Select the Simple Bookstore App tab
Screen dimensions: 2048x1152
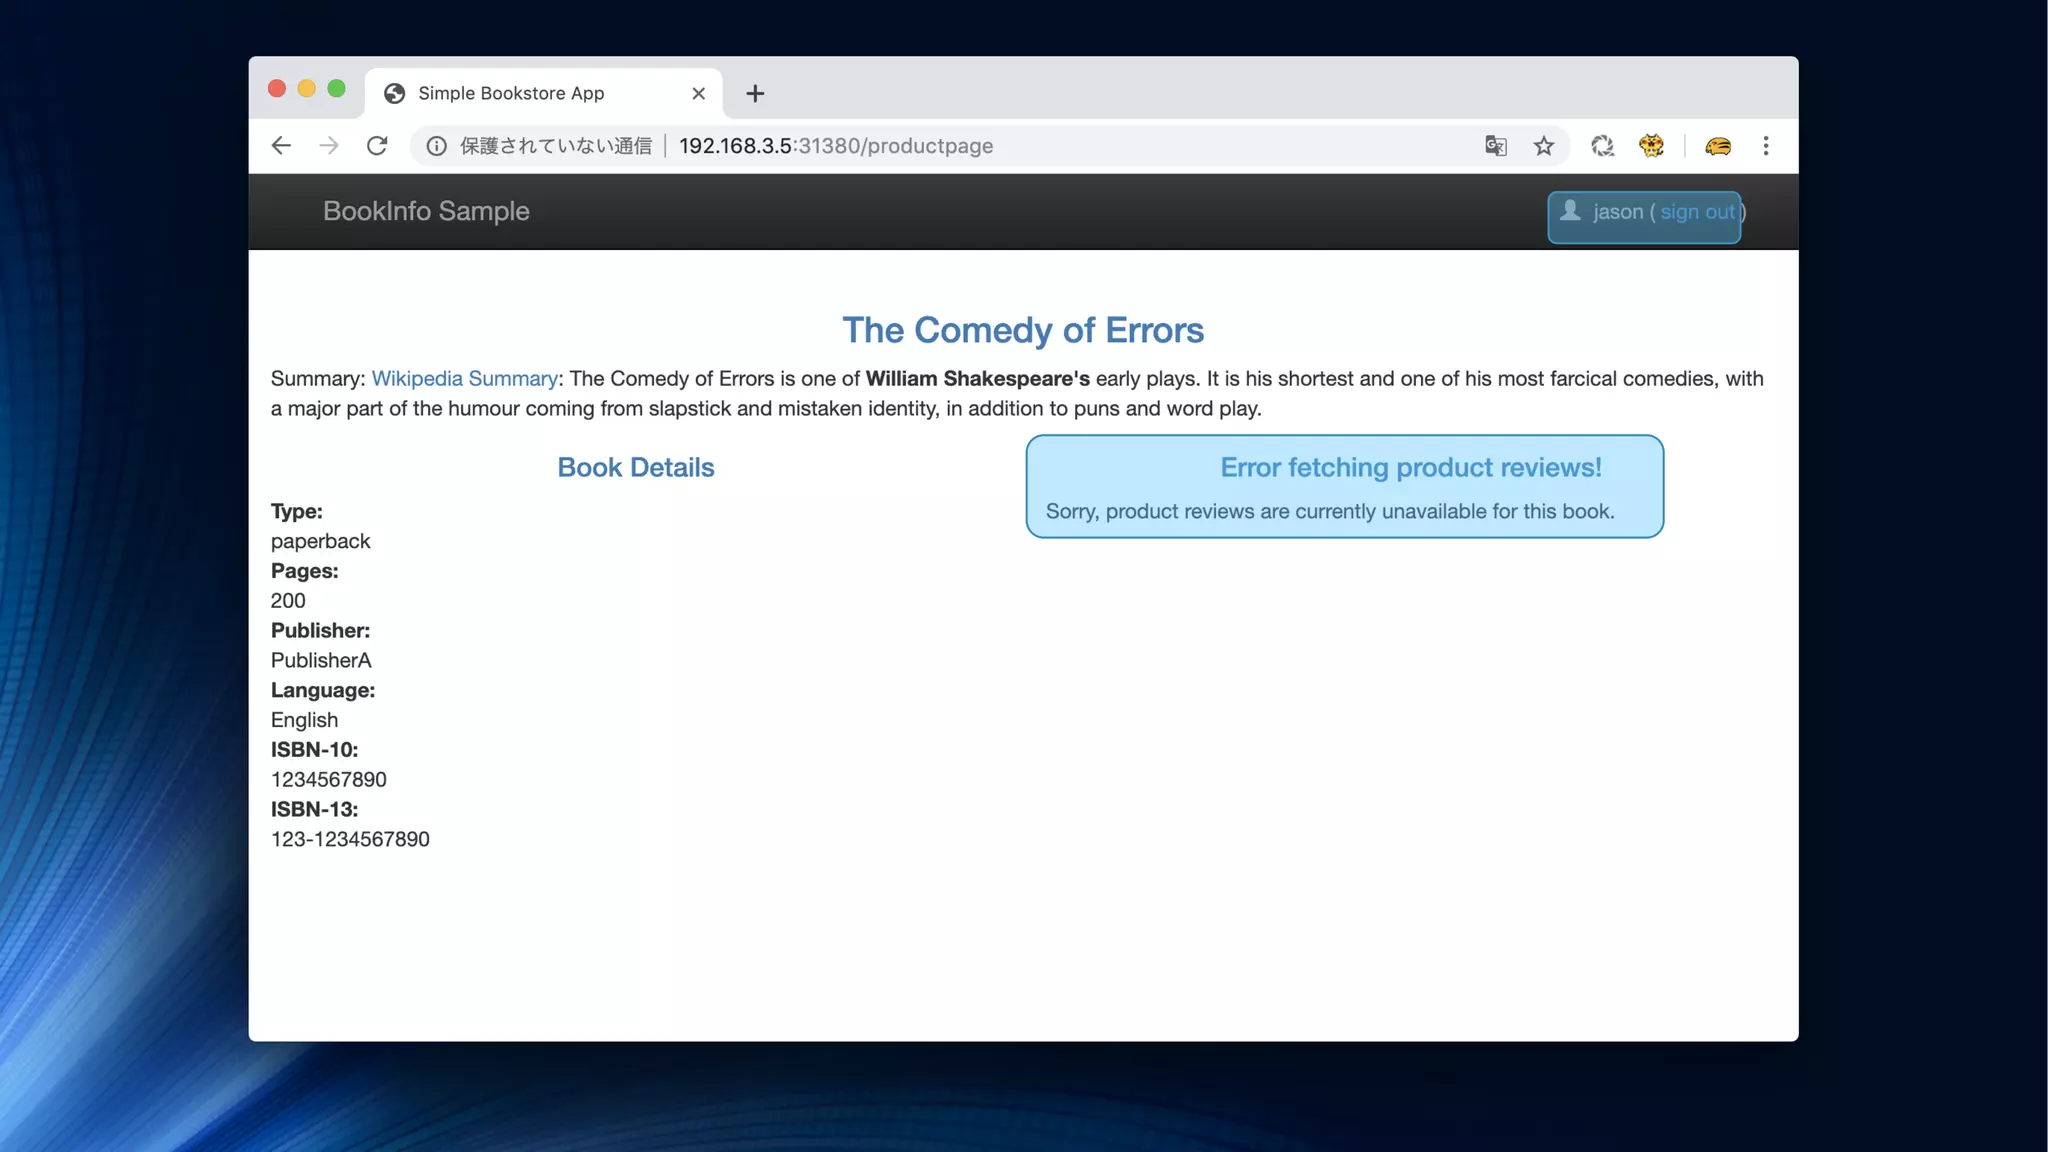pos(511,93)
